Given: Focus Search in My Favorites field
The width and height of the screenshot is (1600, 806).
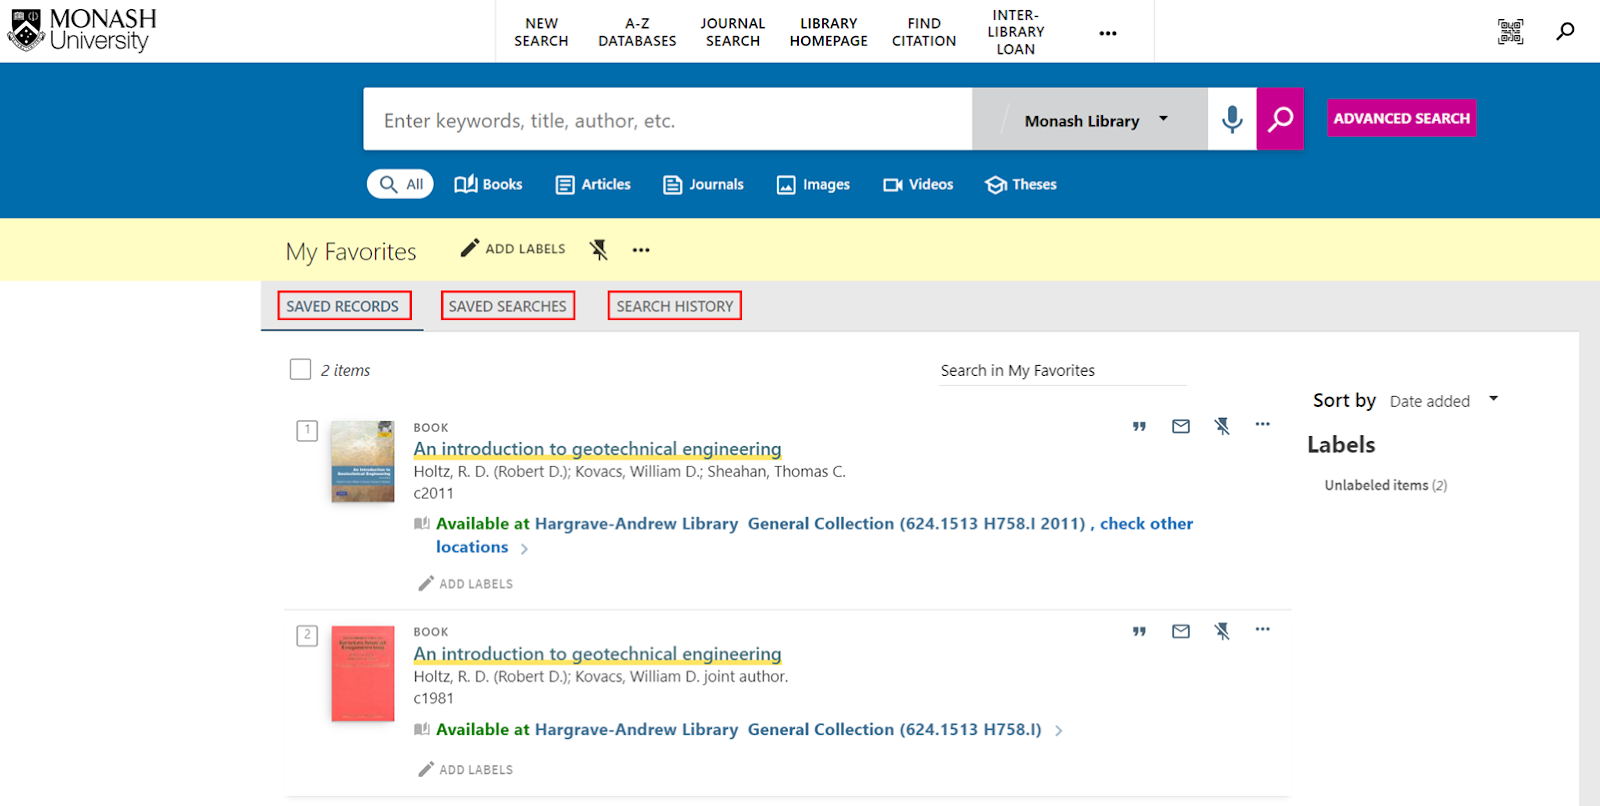Looking at the screenshot, I should point(1063,371).
